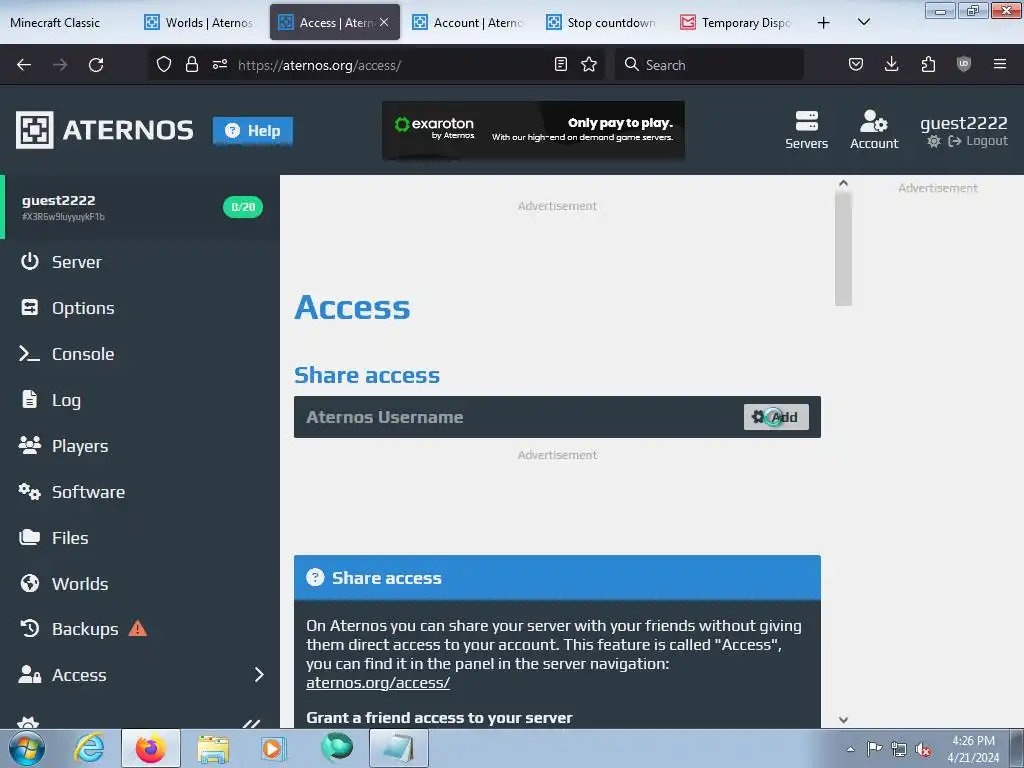Click the site permissions icon
Viewport: 1024px width, 768px height.
(219, 65)
